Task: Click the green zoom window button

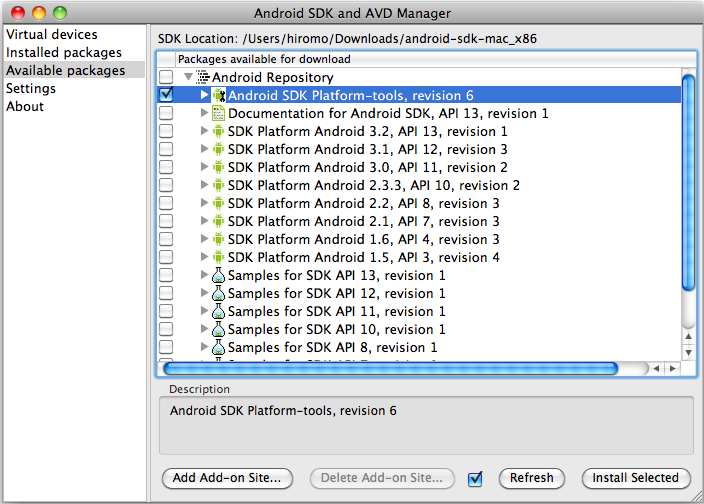Action: (x=60, y=13)
